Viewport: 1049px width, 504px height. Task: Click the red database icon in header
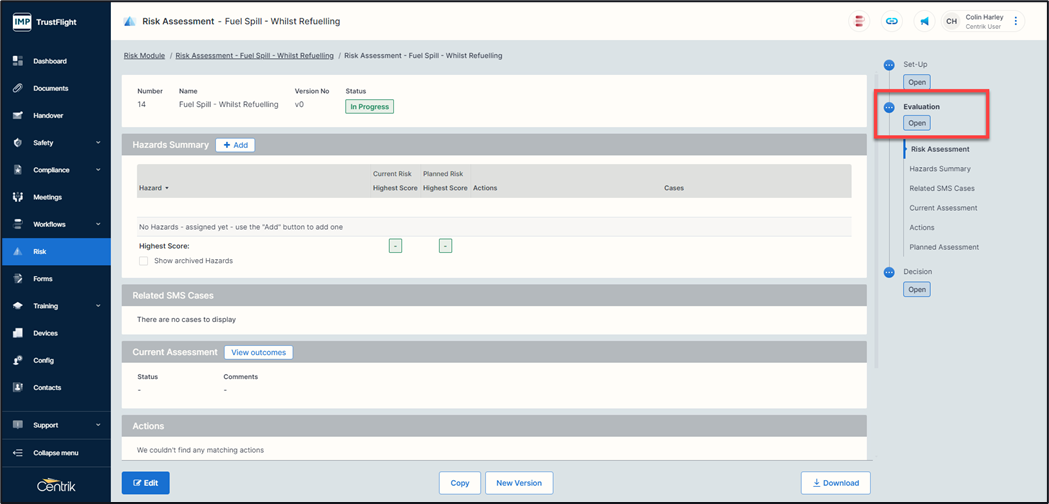tap(859, 21)
